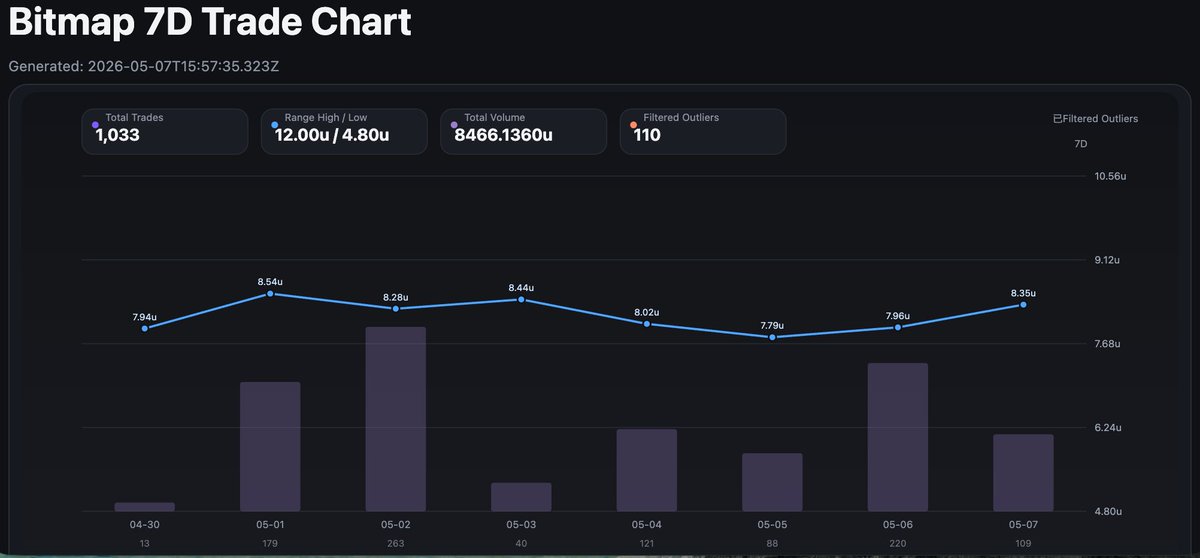
Task: Click the 7.94u price label
Action: pyautogui.click(x=145, y=317)
